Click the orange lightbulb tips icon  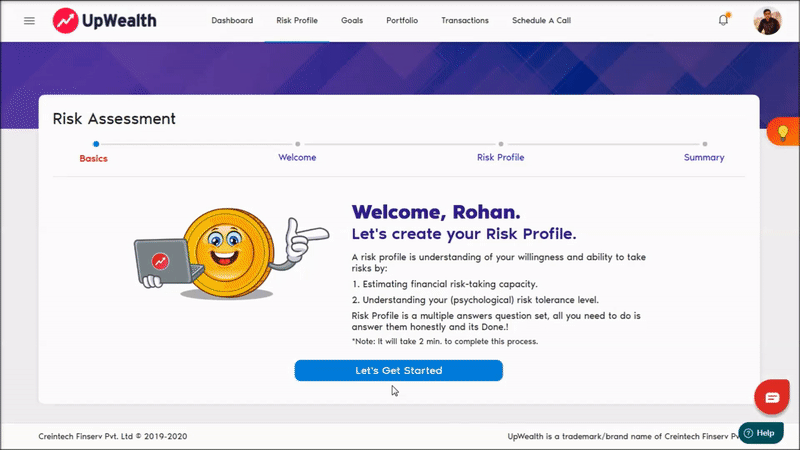click(783, 133)
